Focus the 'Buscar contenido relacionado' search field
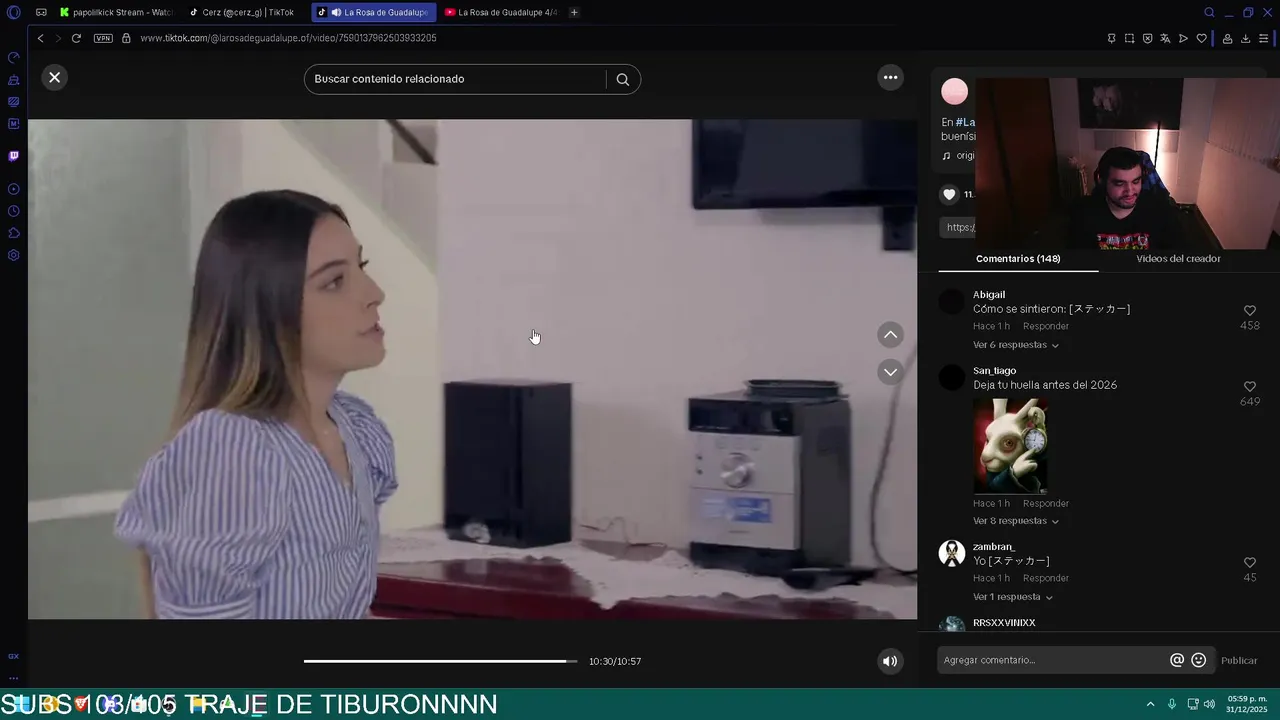1280x720 pixels. [455, 79]
